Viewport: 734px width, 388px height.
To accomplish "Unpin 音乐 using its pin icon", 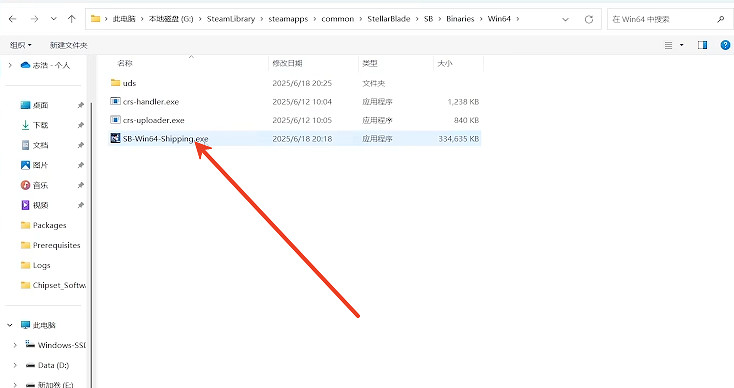I will pos(81,185).
